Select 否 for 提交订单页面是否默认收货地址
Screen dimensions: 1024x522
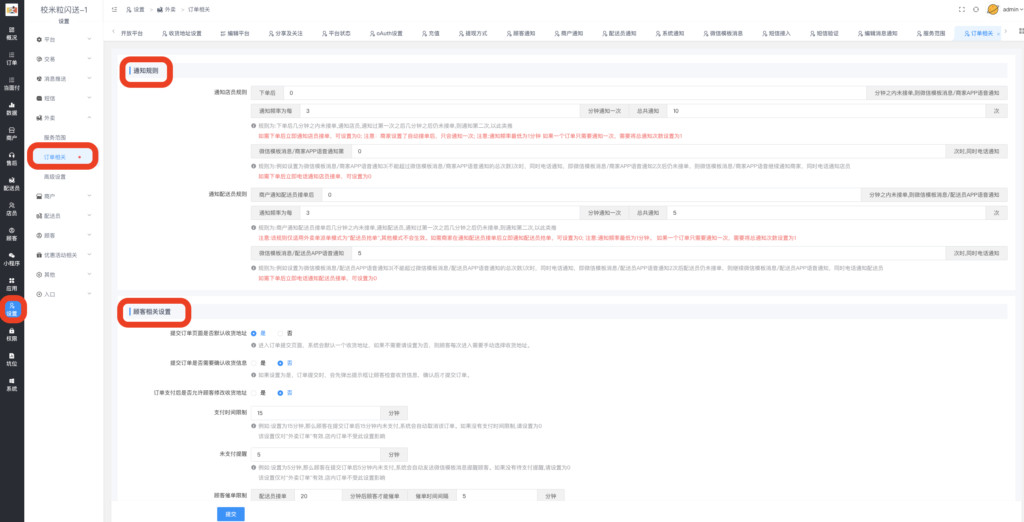281,332
